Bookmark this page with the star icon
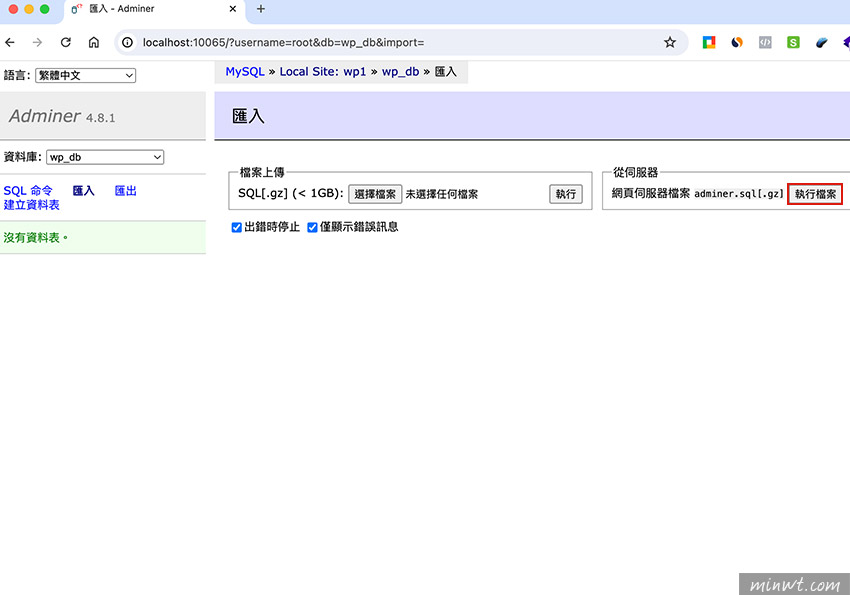Viewport: 850px width, 595px height. coord(670,42)
